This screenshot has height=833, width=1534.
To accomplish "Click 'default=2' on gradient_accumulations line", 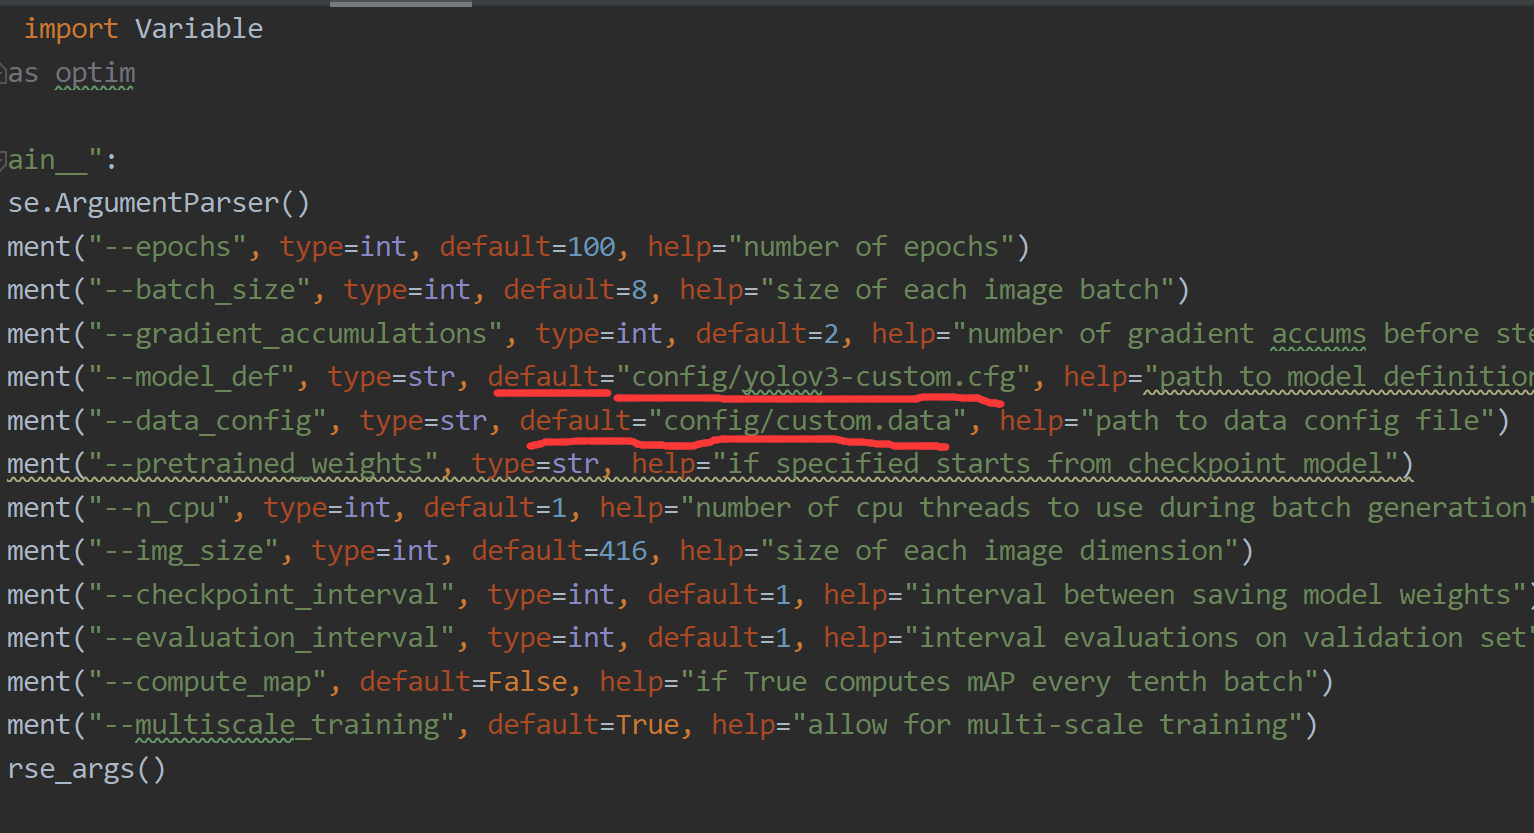I will (767, 334).
